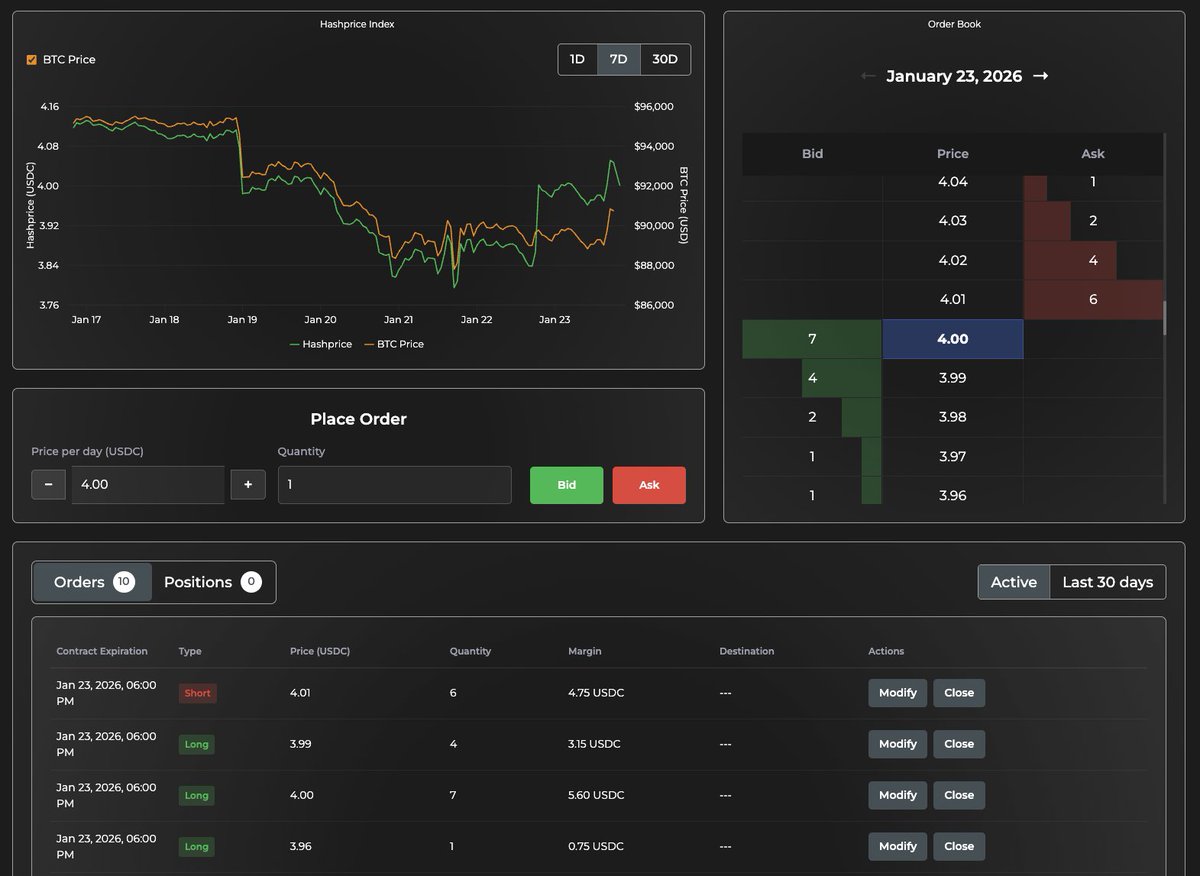Close the Long 3.99 order
The height and width of the screenshot is (876, 1200).
pos(959,744)
